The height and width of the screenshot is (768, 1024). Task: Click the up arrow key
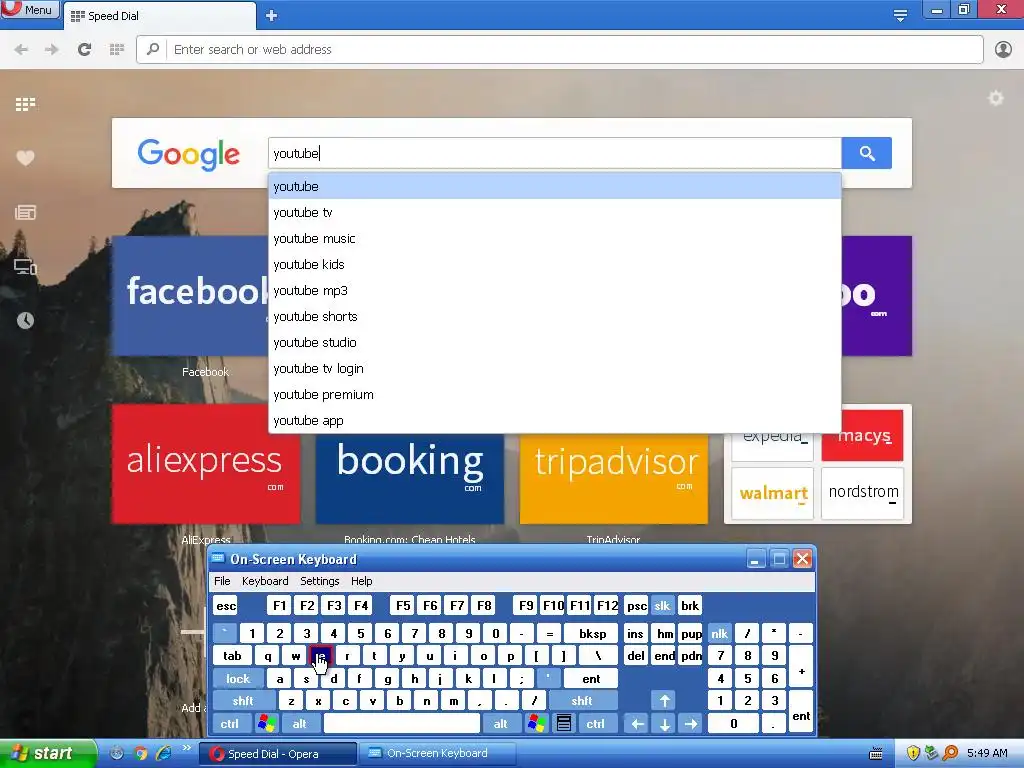pyautogui.click(x=664, y=701)
